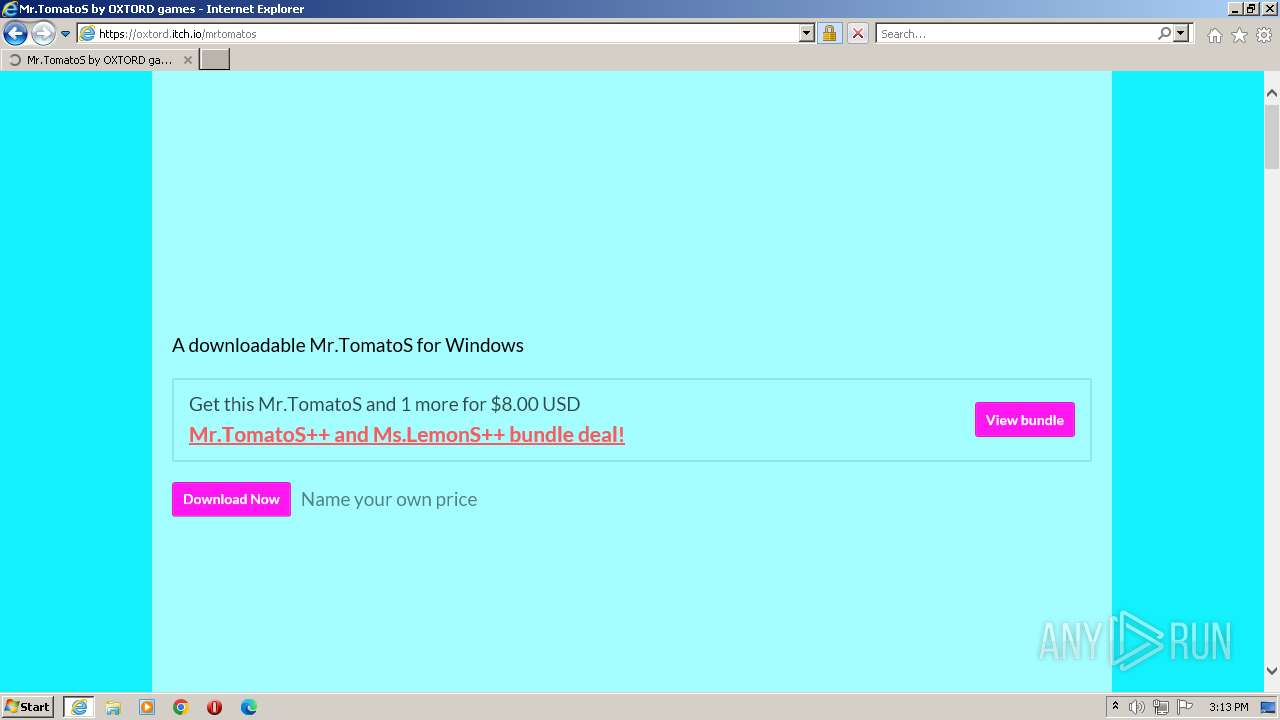Expand the search provider dropdown

(1181, 34)
